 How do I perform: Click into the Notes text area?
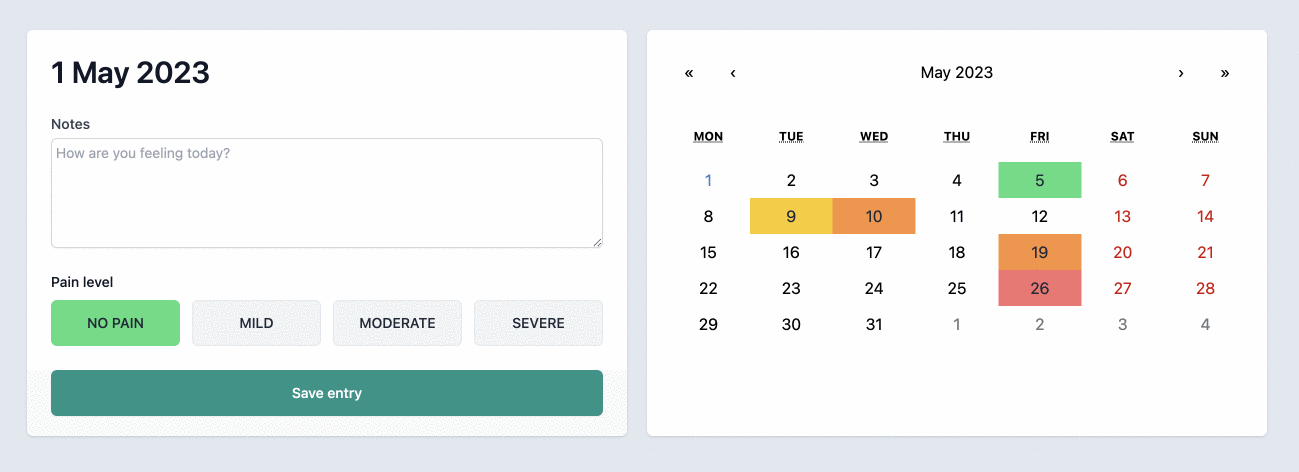click(327, 193)
